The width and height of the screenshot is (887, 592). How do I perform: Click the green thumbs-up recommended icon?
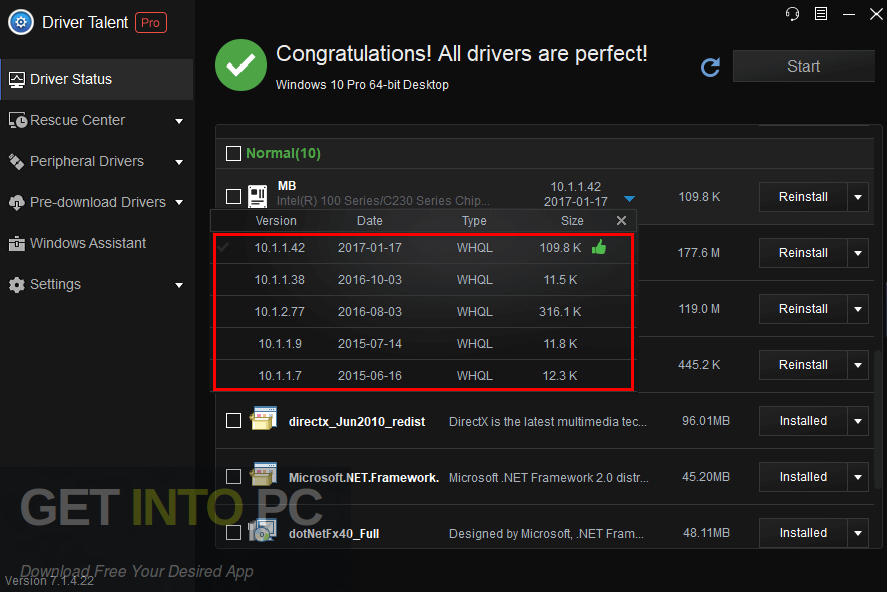pyautogui.click(x=599, y=247)
